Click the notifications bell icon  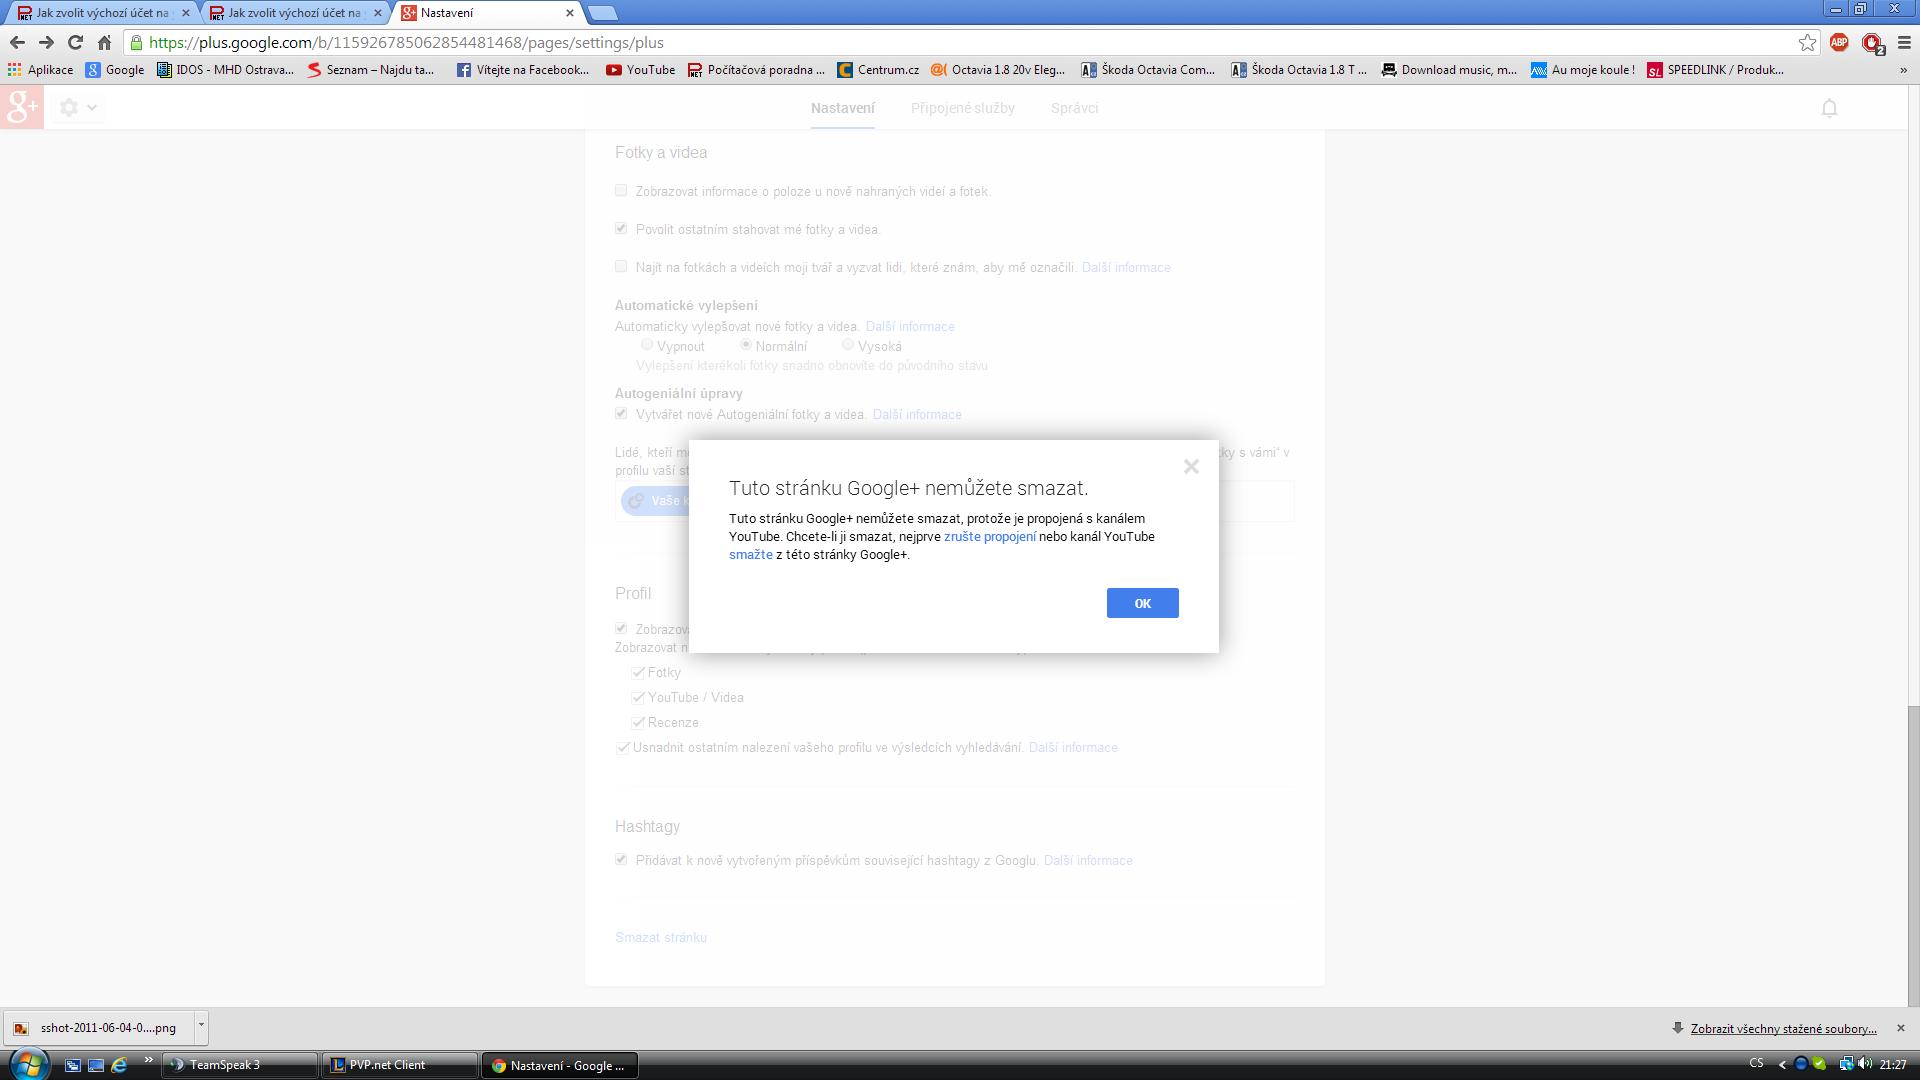(1829, 108)
